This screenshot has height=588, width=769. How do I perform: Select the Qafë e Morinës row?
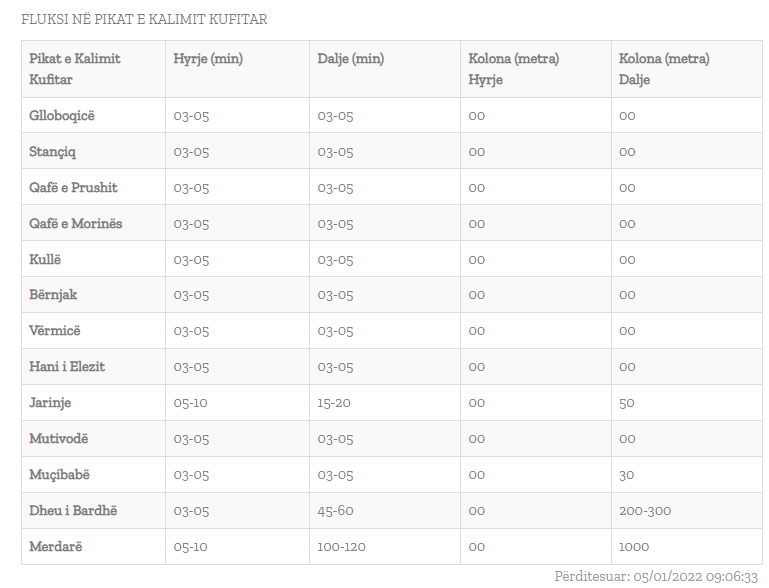pyautogui.click(x=391, y=223)
